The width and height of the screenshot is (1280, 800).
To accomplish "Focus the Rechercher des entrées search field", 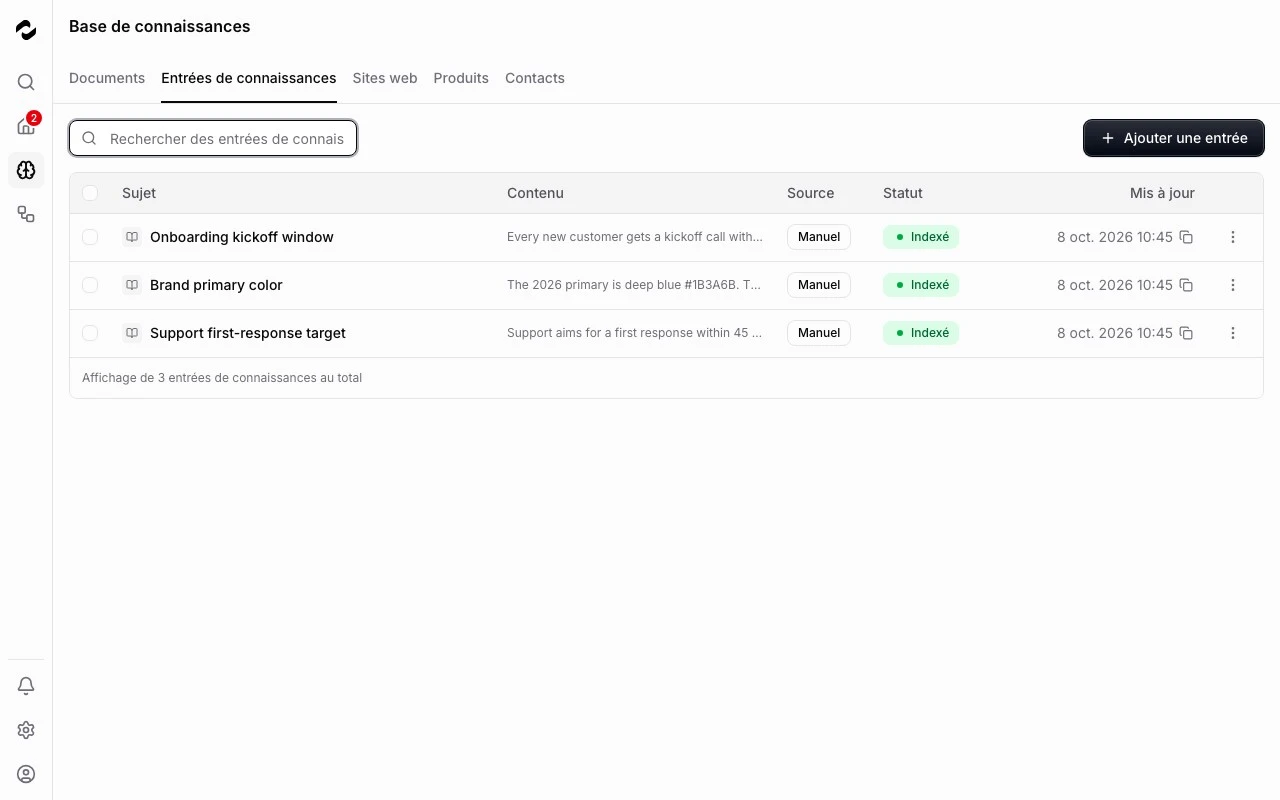I will point(213,138).
